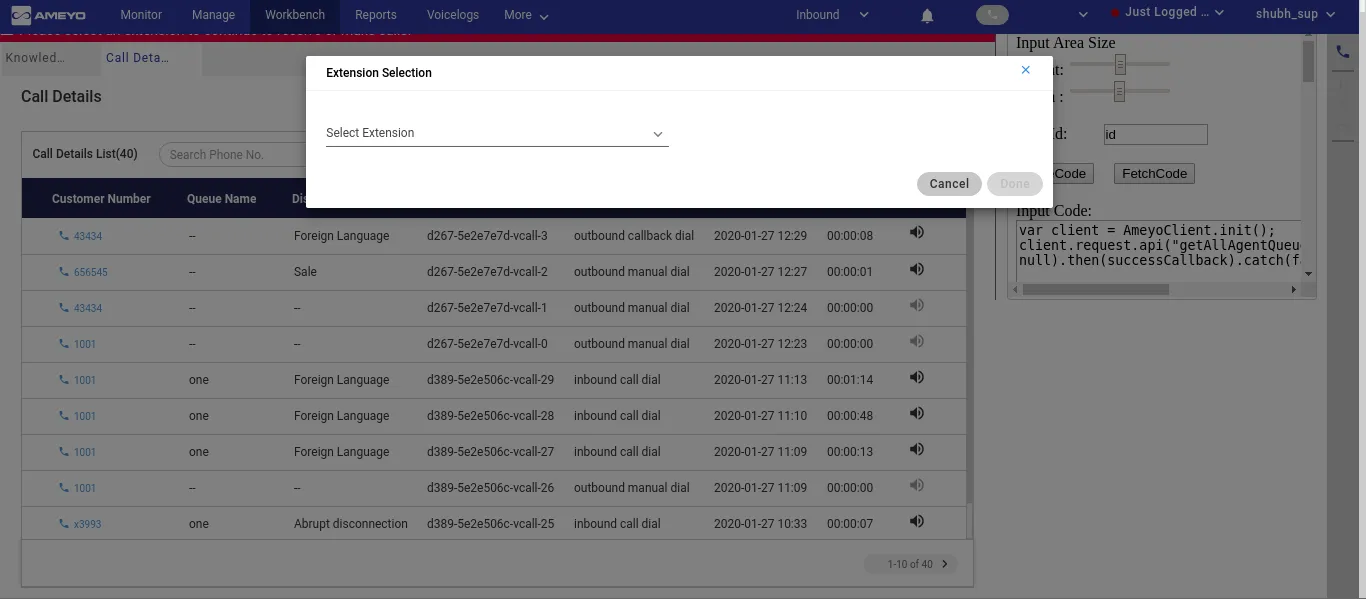
Task: Close the Extension Selection dialog
Action: (x=1025, y=70)
